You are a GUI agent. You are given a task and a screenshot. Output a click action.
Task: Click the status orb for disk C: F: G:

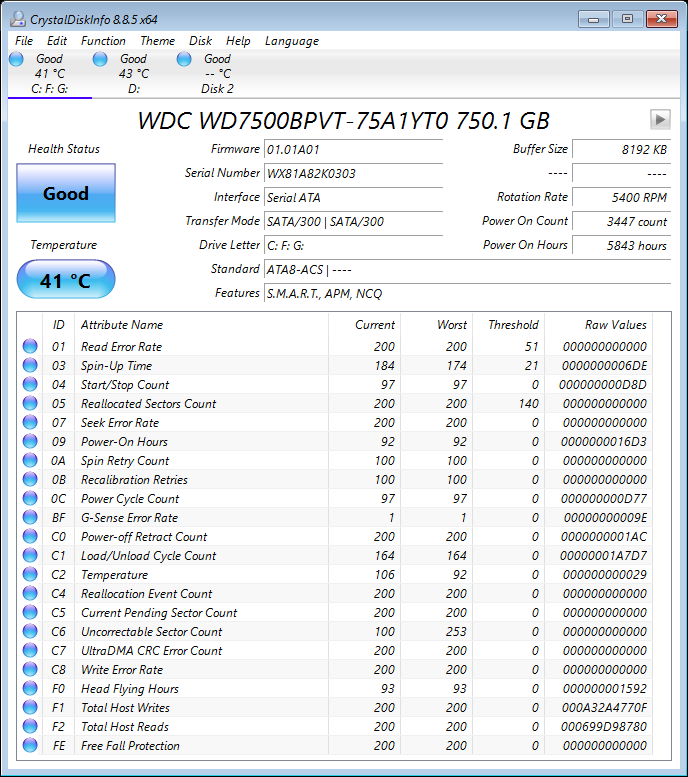pos(16,59)
